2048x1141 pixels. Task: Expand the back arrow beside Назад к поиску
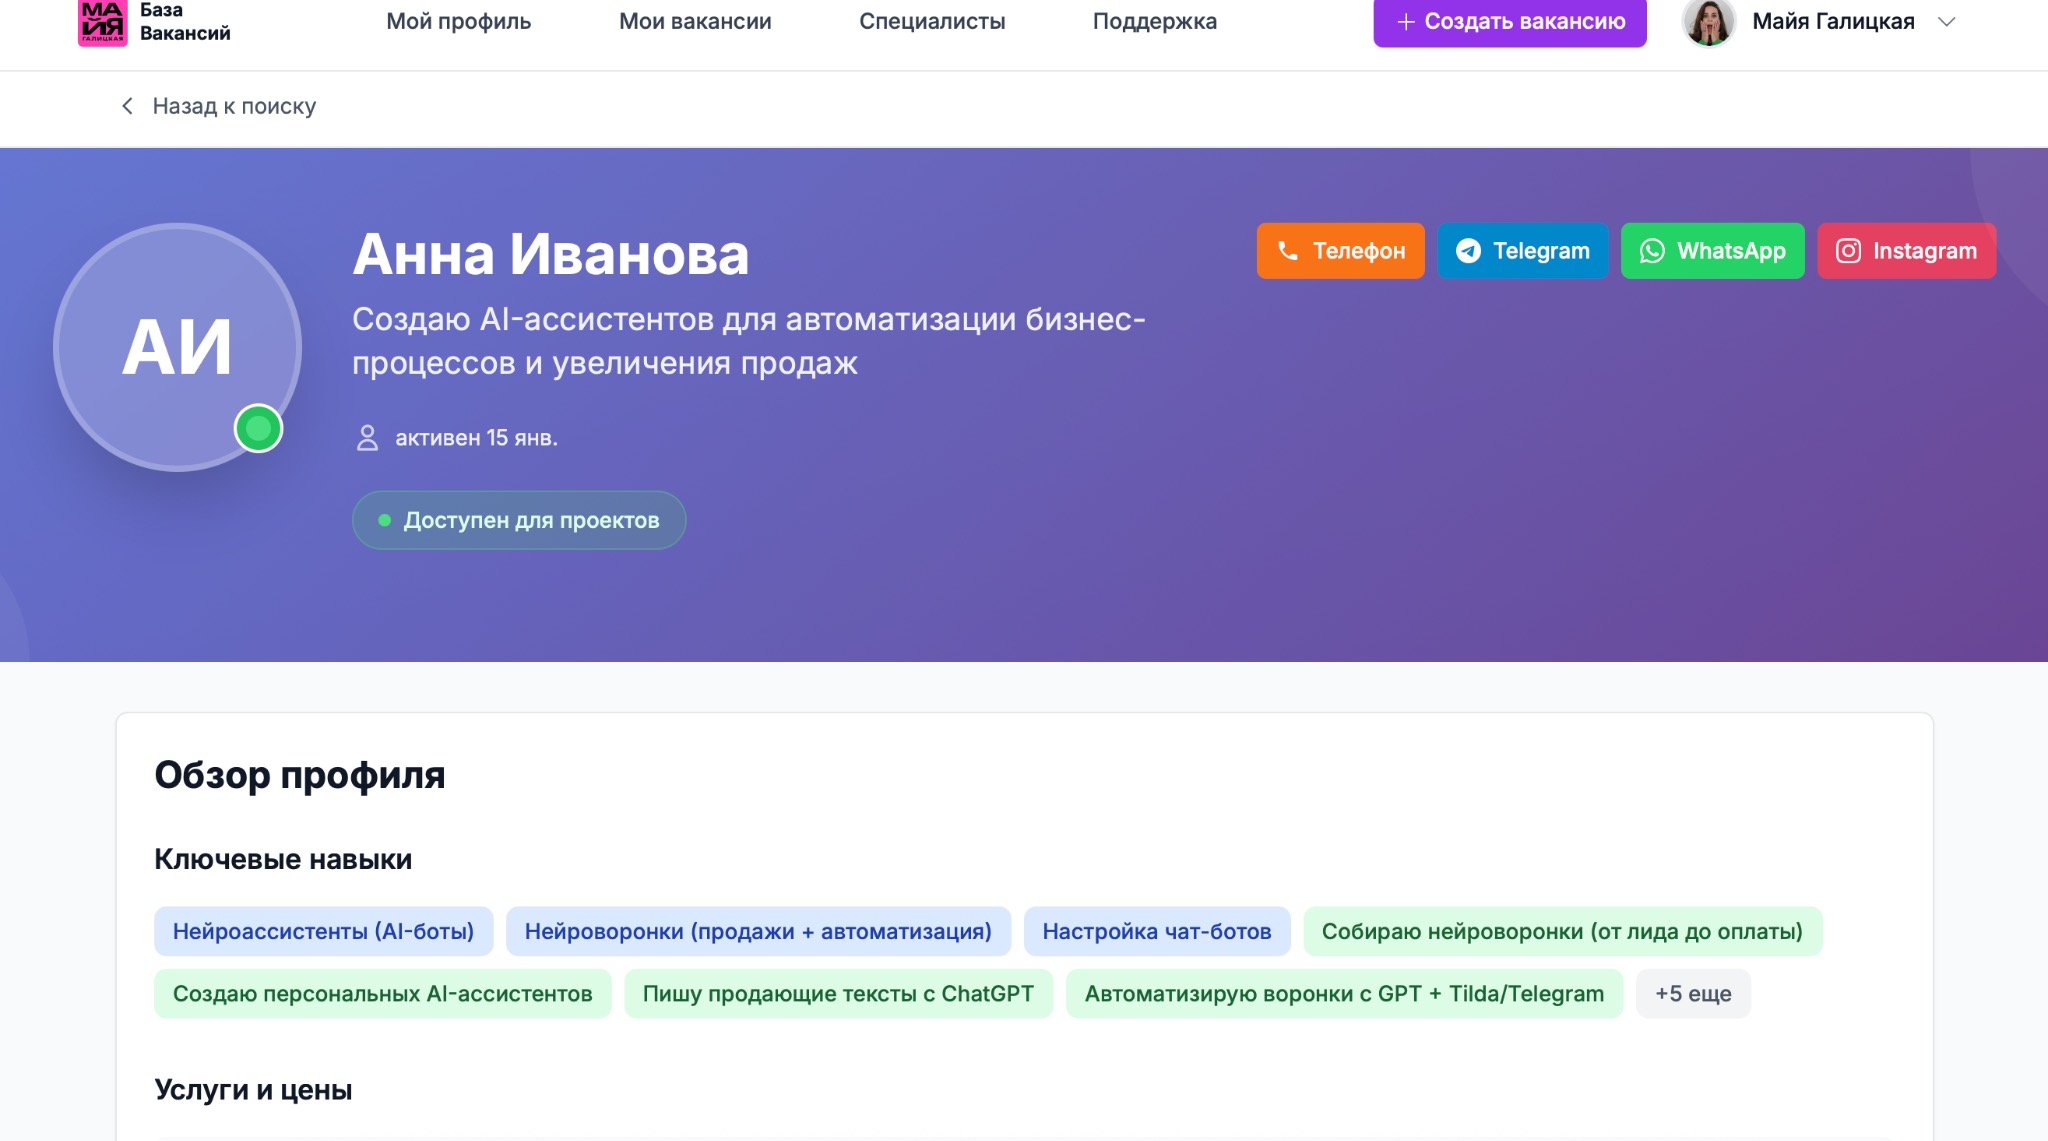point(127,105)
